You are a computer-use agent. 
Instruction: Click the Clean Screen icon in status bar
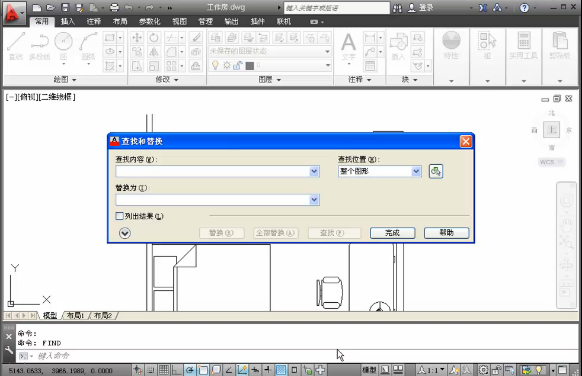(x=563, y=370)
